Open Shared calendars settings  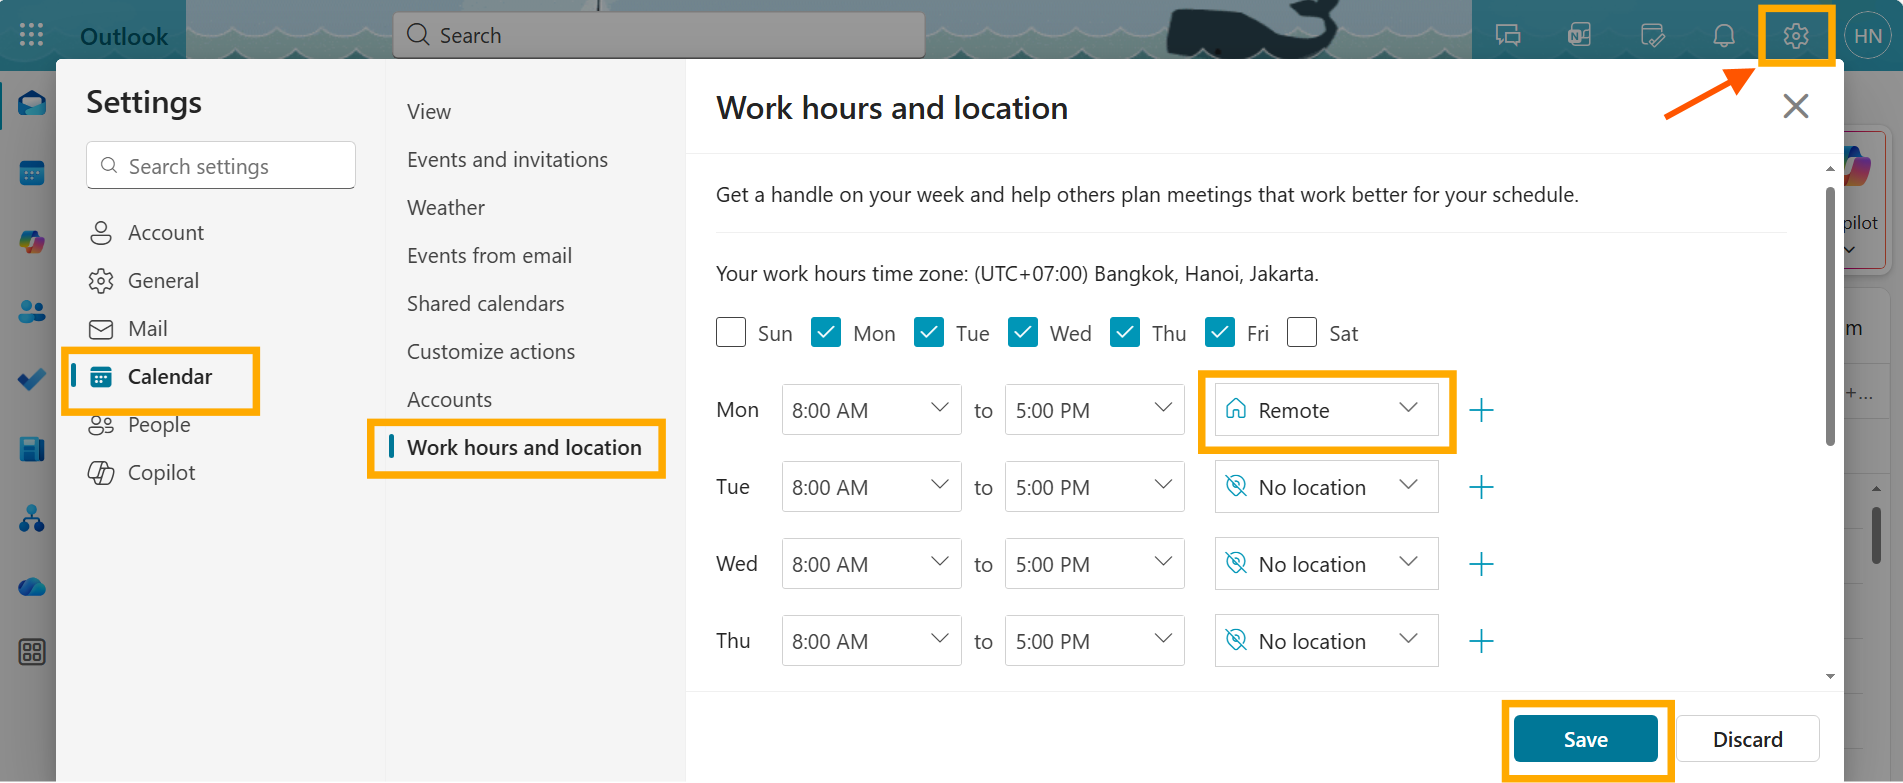click(486, 304)
